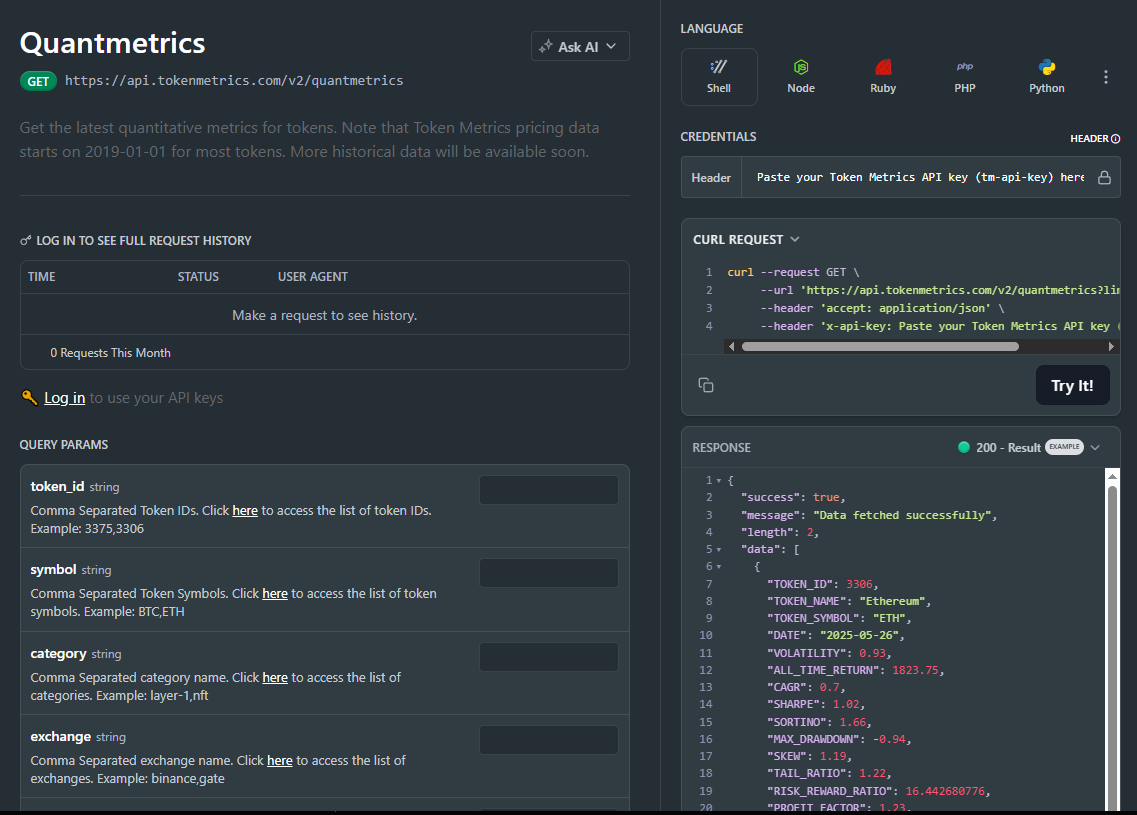Click the 'accept: application/json' header line
Screen dimensions: 1137x815
882,308
